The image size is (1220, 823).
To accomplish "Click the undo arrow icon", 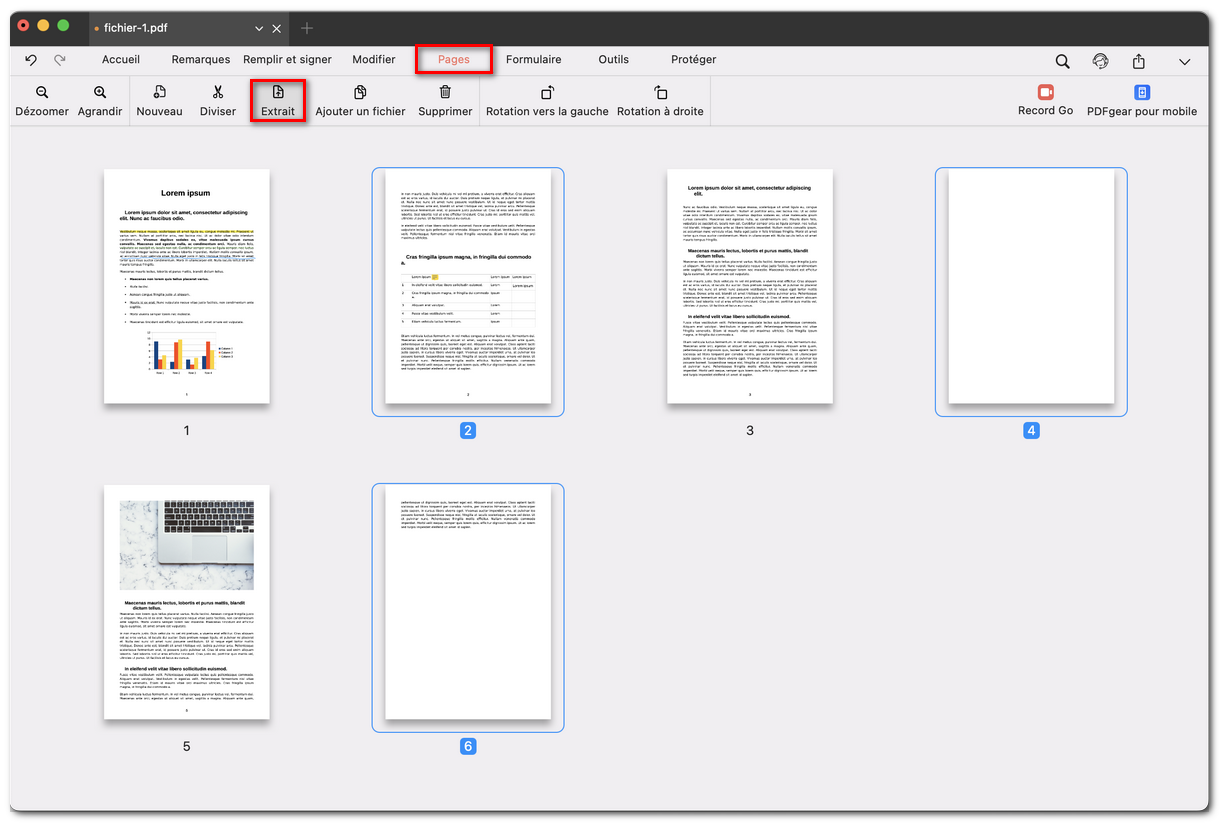I will (x=29, y=60).
